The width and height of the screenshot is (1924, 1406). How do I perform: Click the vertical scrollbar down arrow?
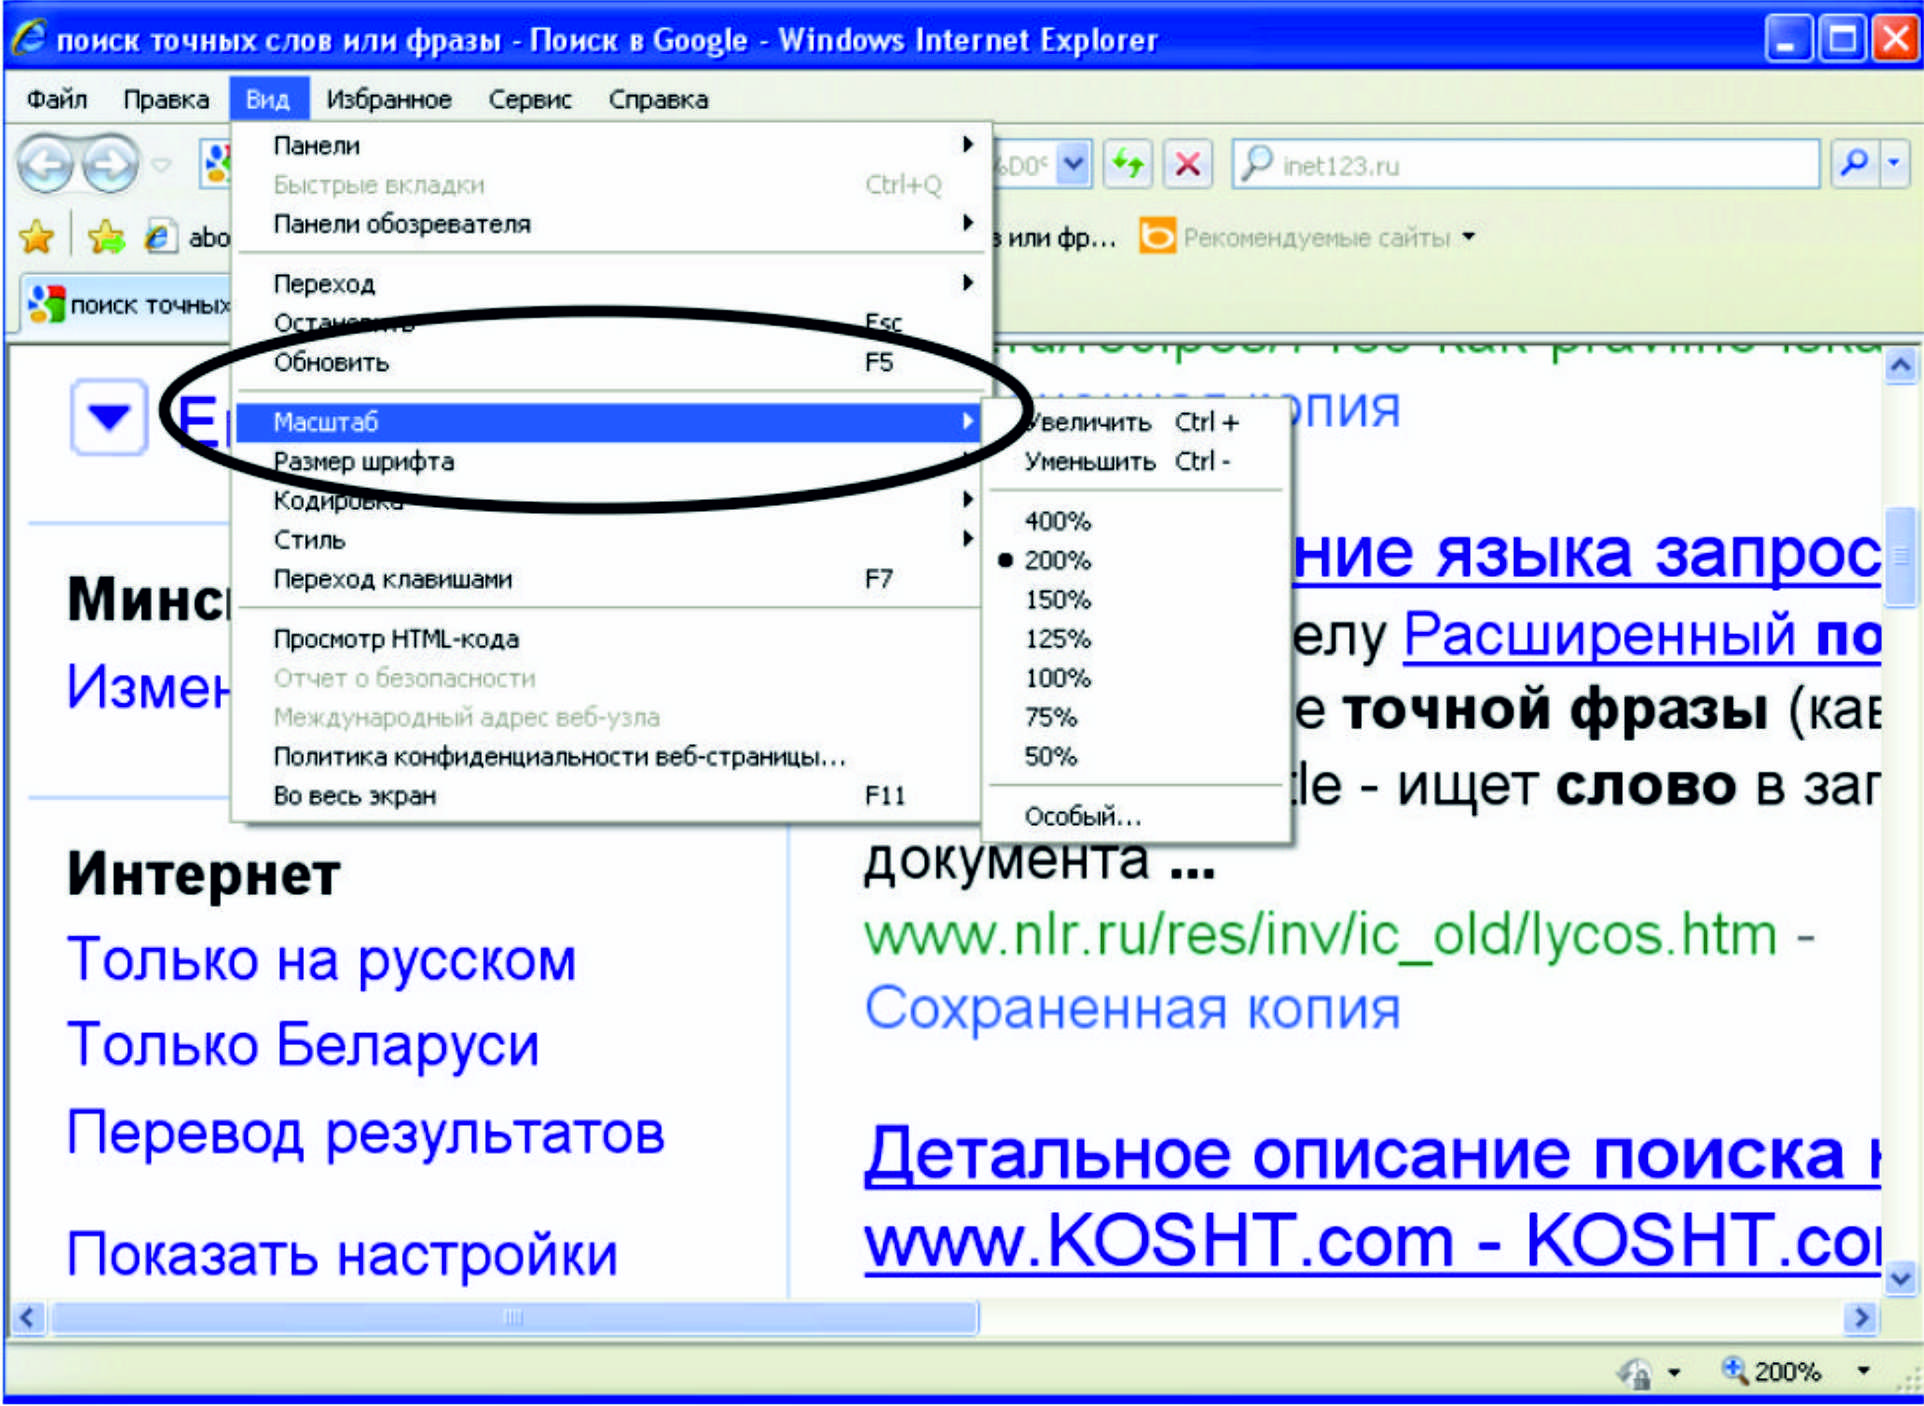coord(1900,1277)
